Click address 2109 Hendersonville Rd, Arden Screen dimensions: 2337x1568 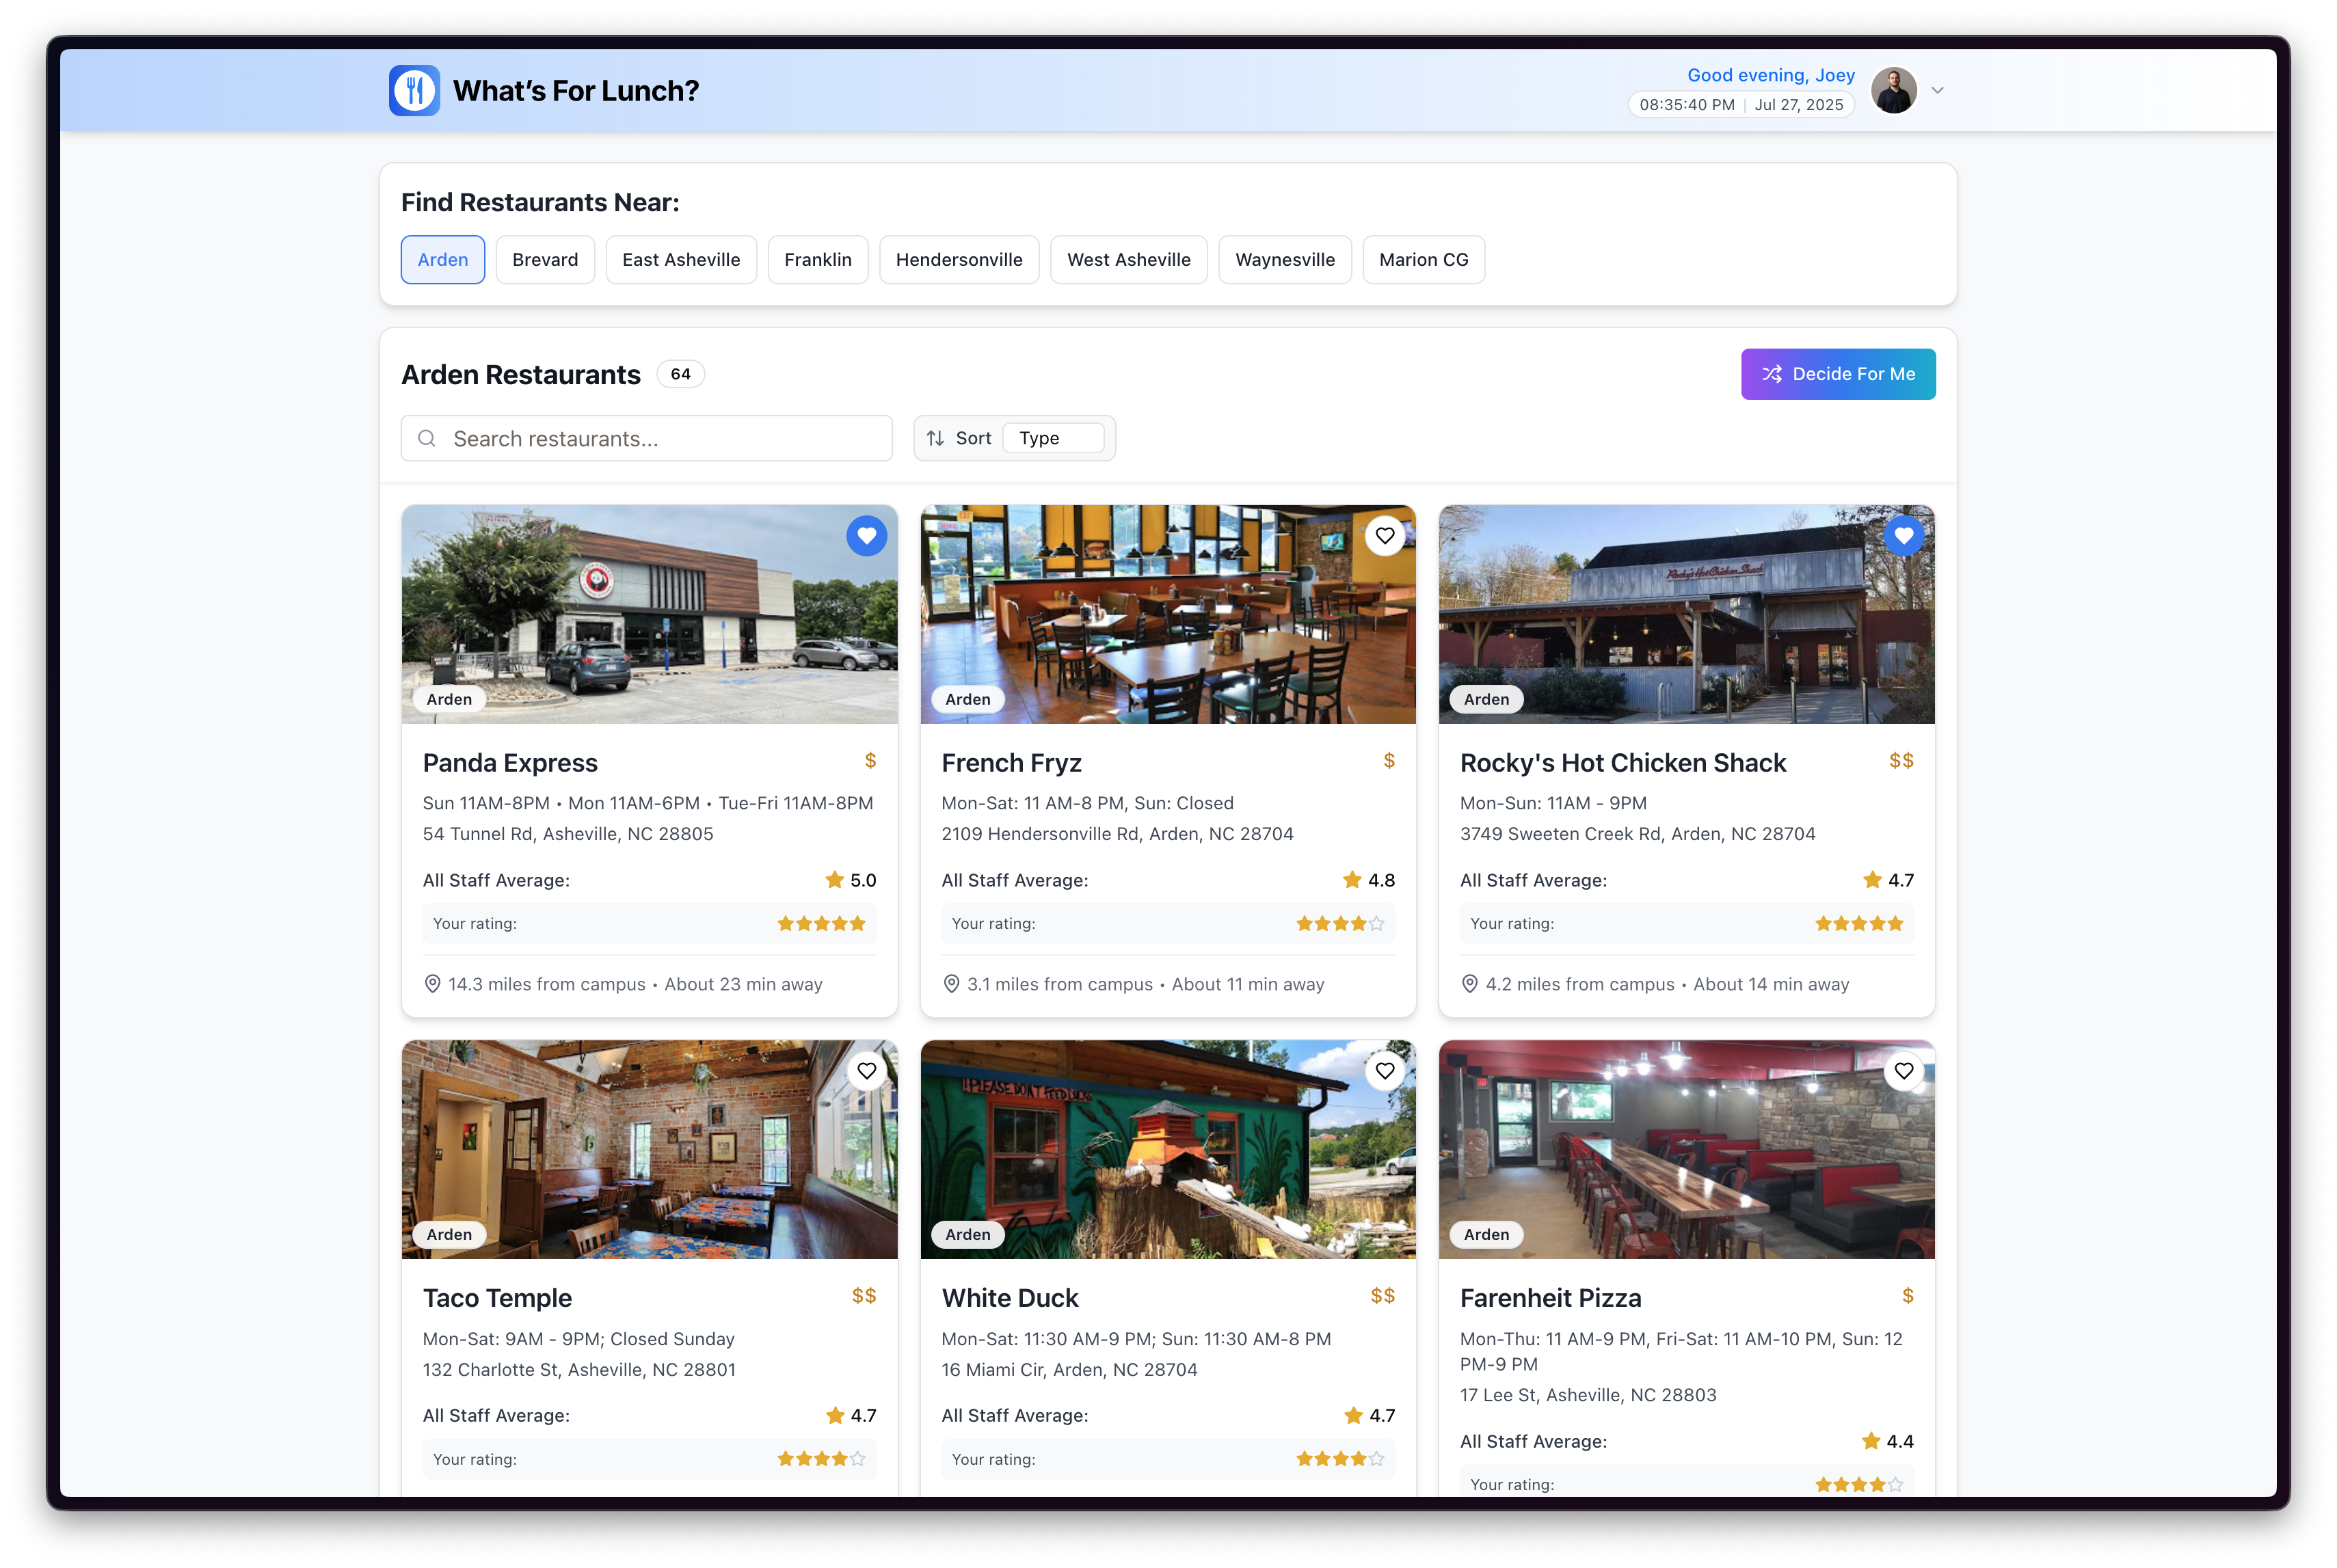point(1117,834)
